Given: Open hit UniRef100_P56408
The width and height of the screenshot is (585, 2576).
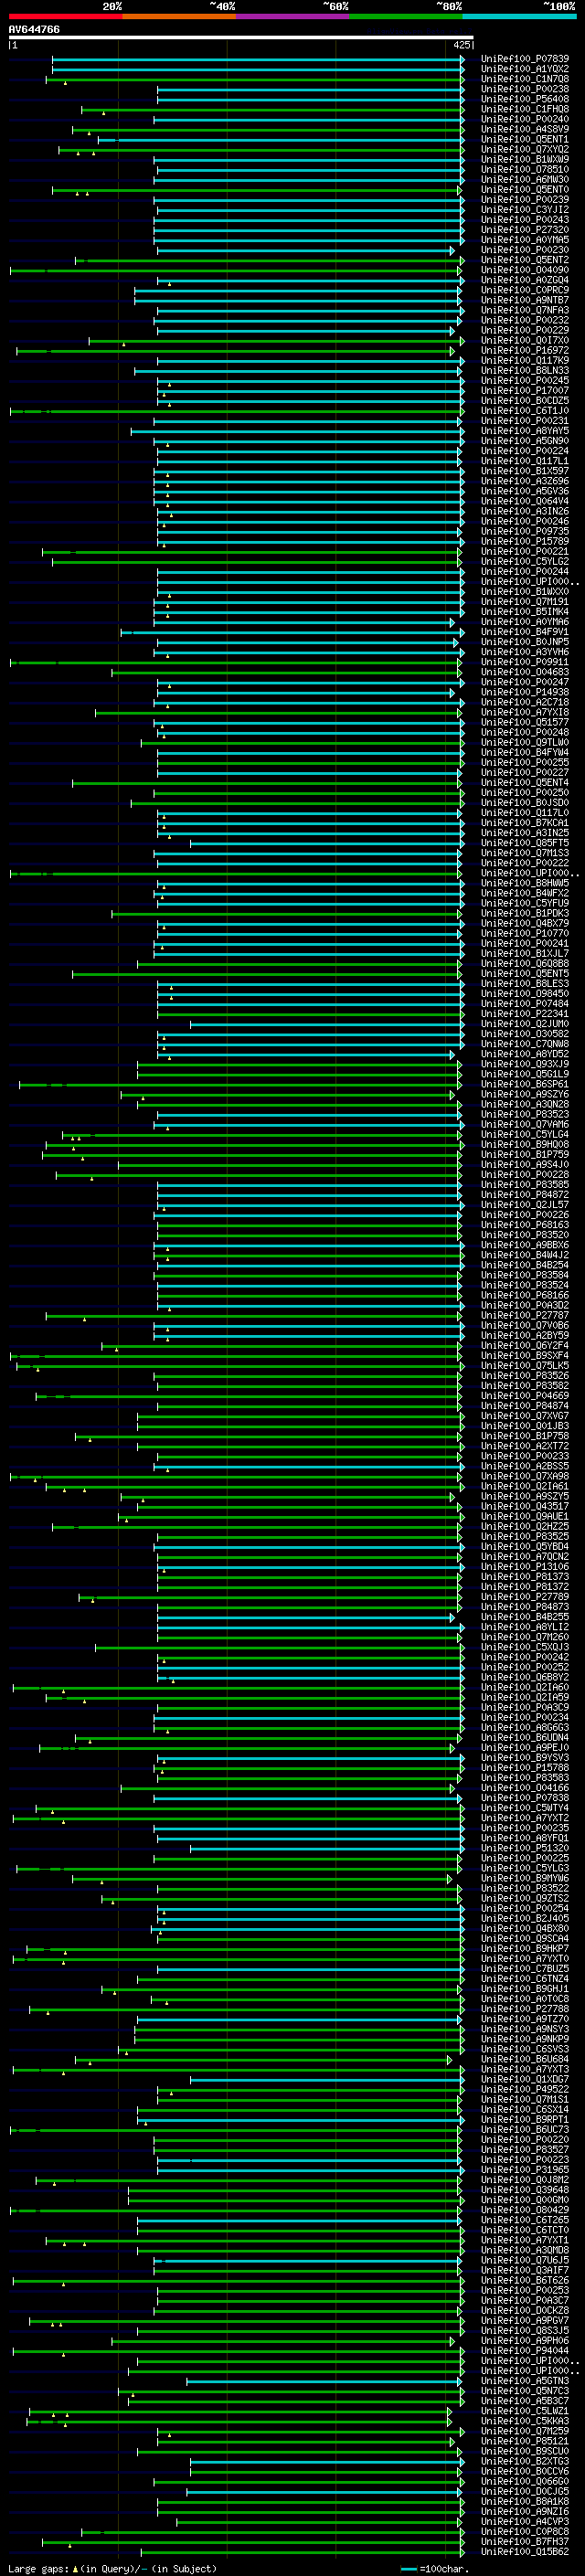Looking at the screenshot, I should [x=525, y=100].
